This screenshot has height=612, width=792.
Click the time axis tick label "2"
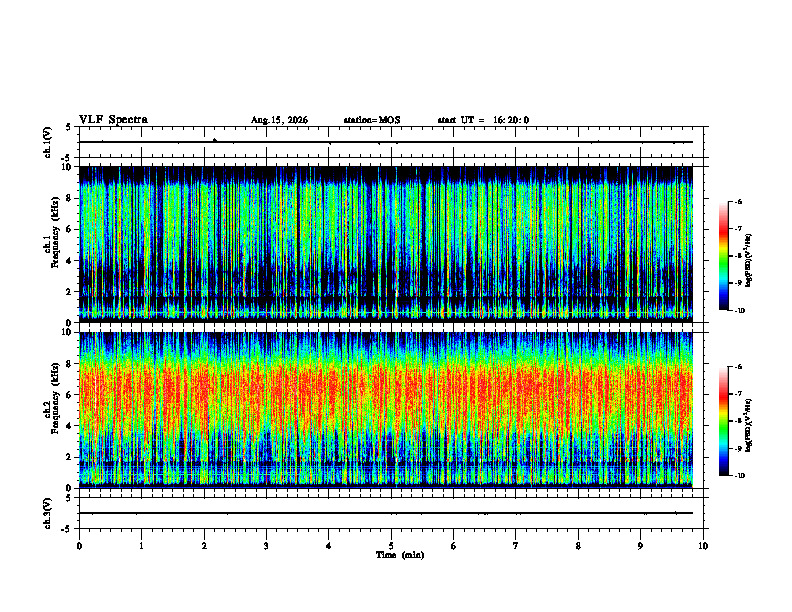tap(204, 546)
